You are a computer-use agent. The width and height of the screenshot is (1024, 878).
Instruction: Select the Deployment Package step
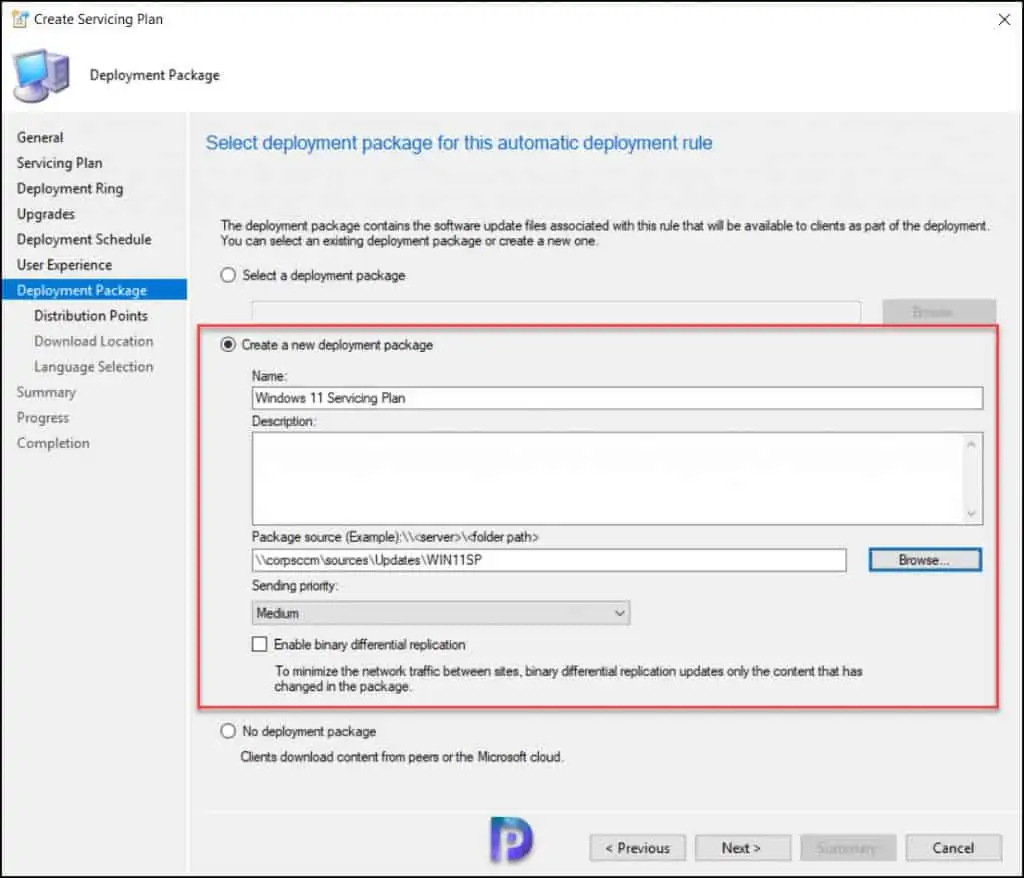[x=94, y=290]
